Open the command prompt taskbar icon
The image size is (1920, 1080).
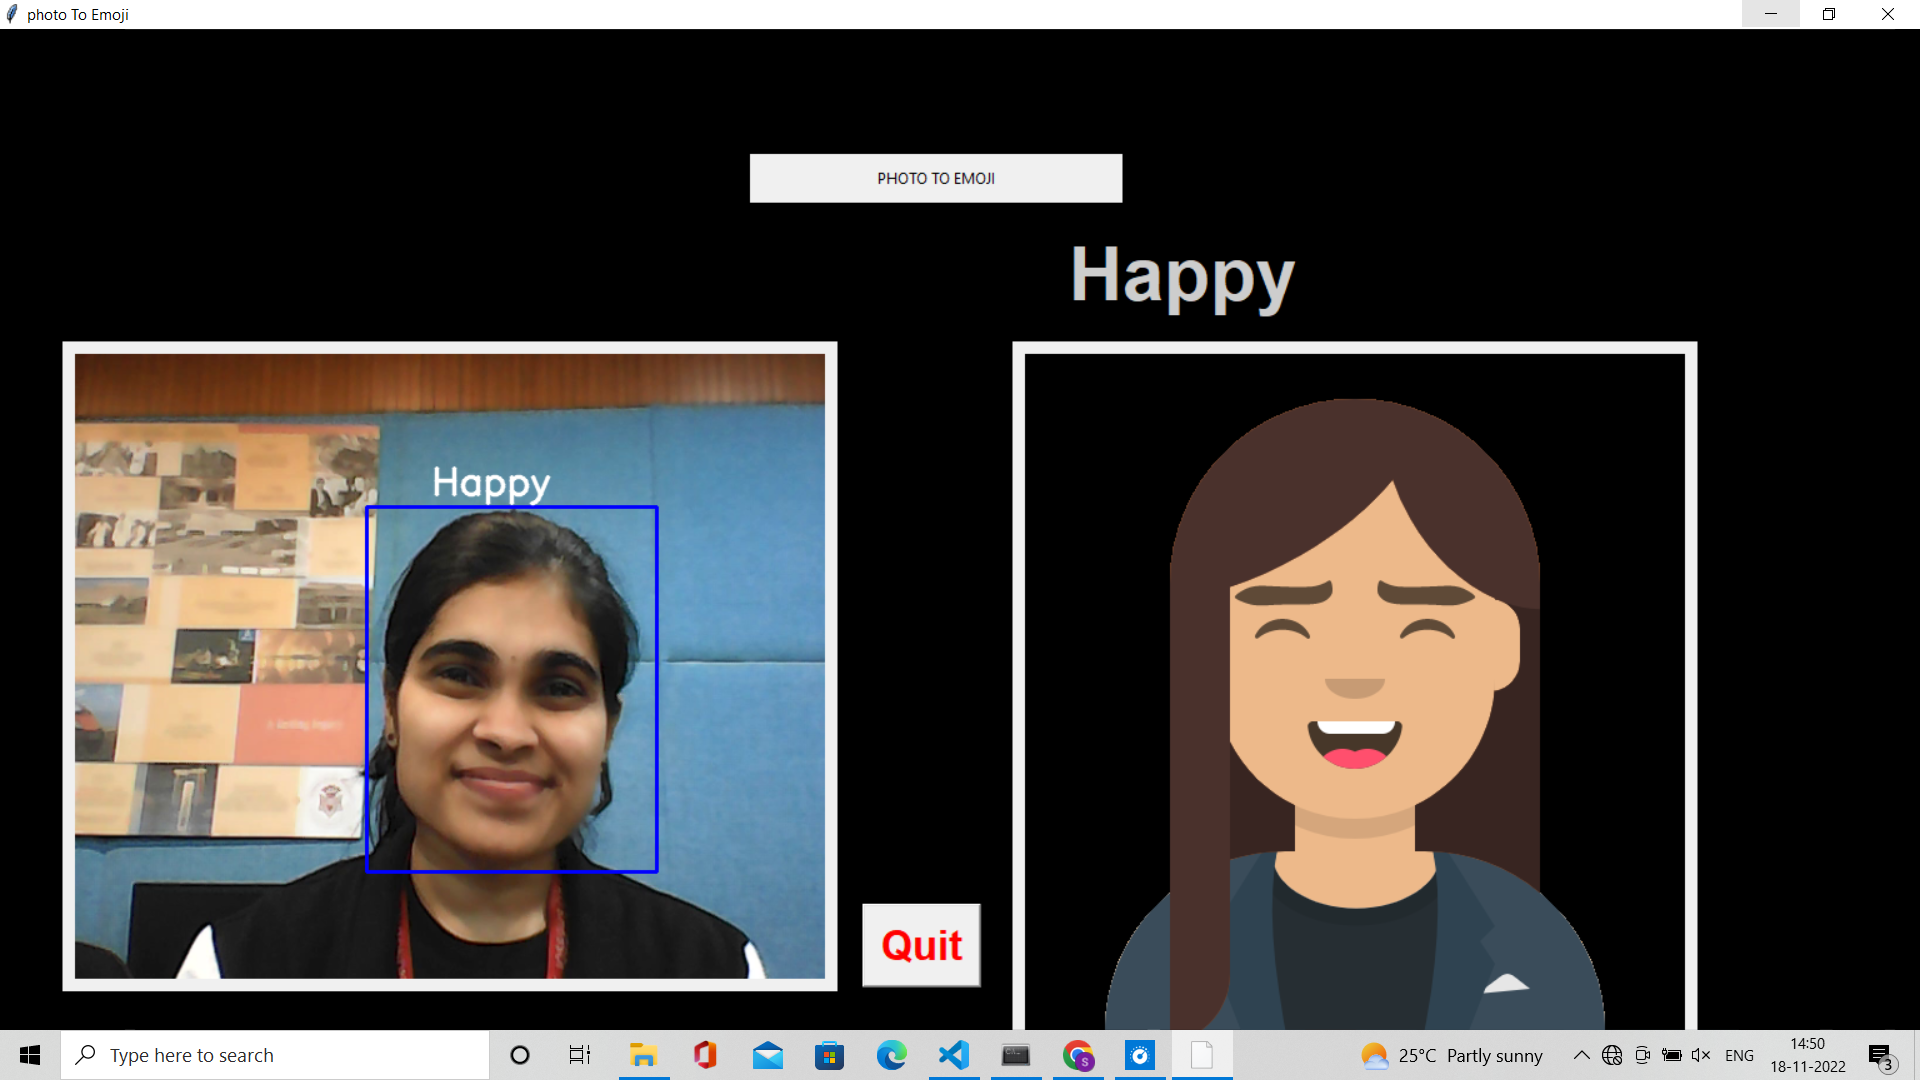1016,1054
